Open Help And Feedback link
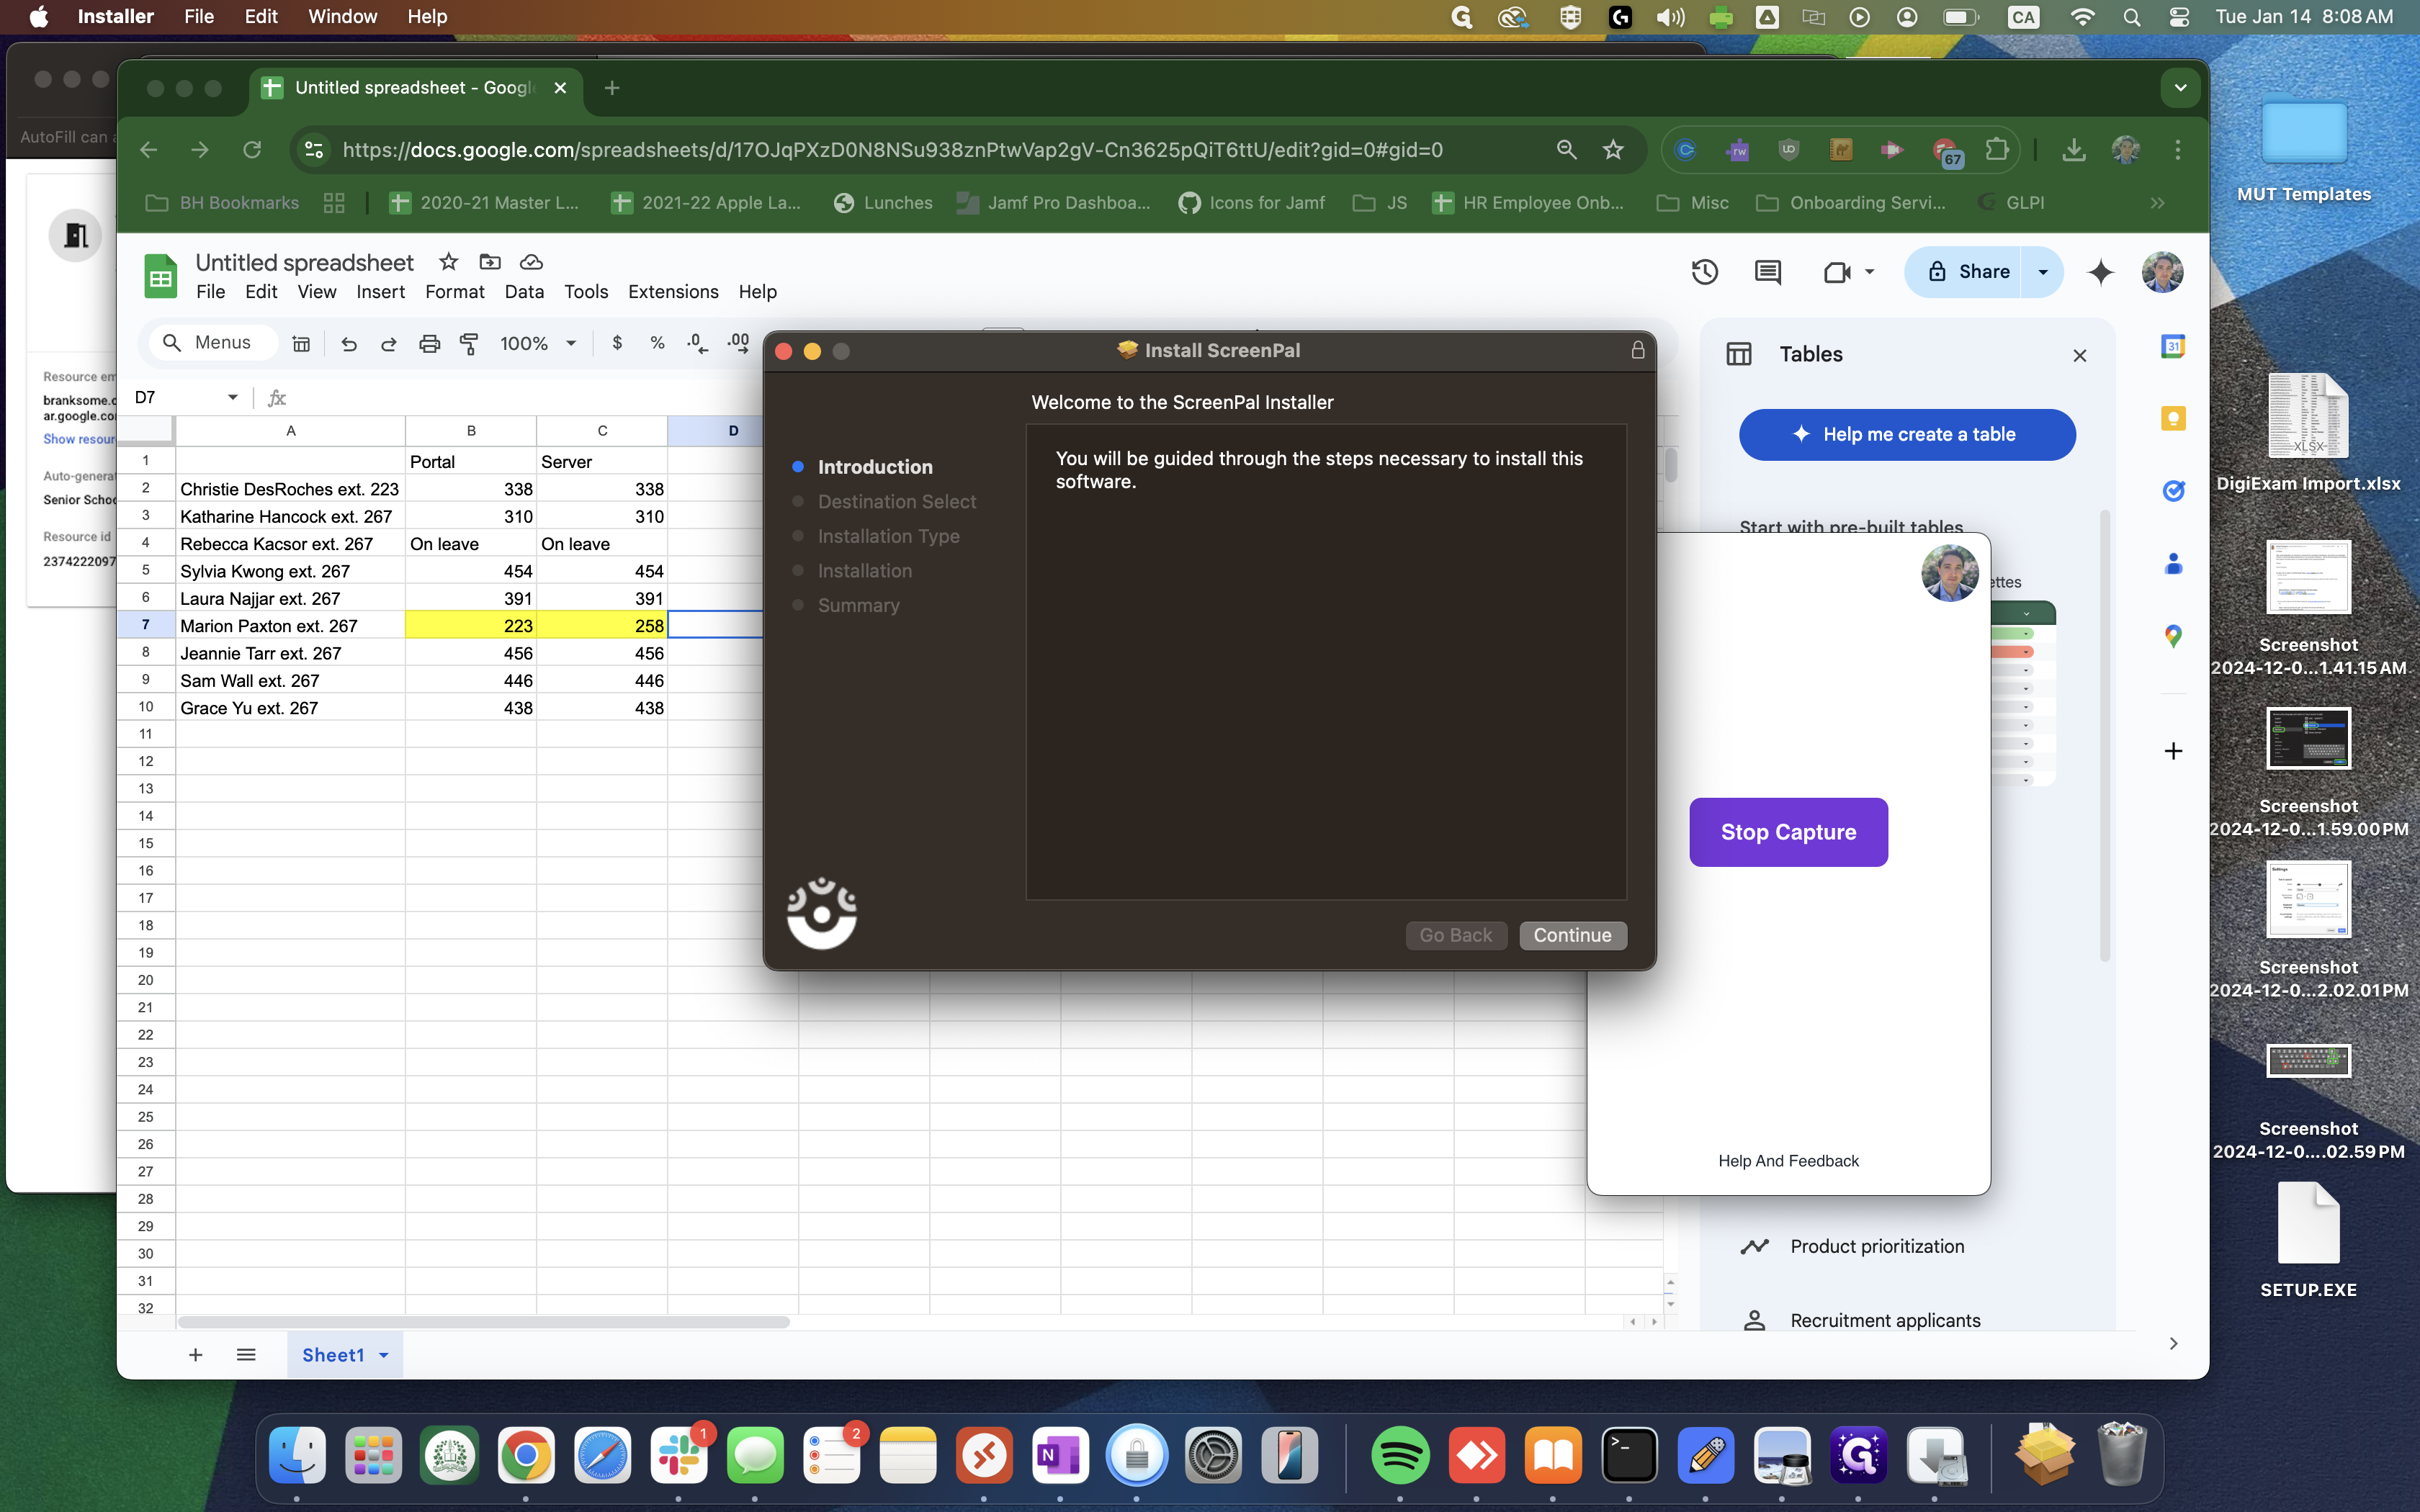The image size is (2420, 1512). (x=1788, y=1161)
